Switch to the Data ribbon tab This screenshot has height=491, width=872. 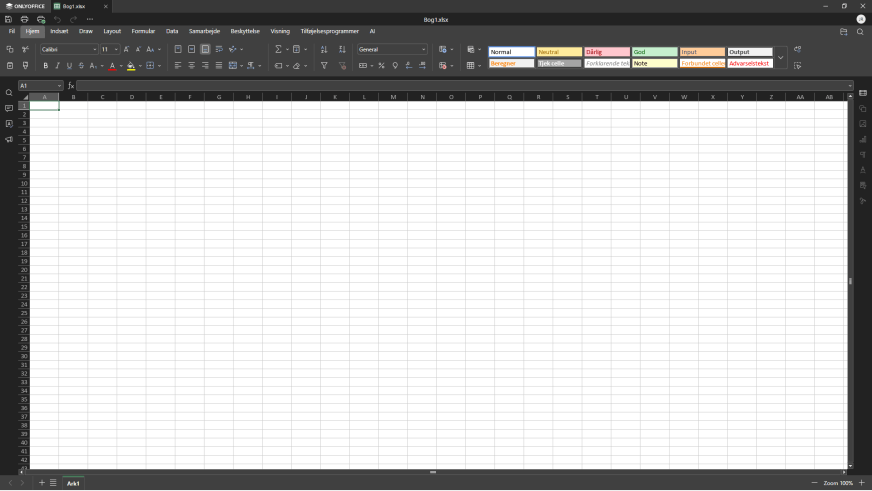[172, 31]
